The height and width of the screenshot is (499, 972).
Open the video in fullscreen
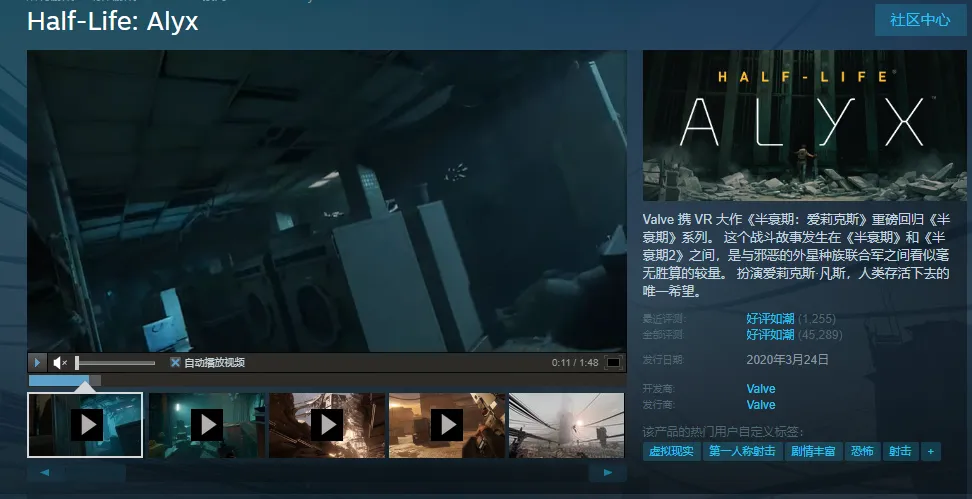(x=613, y=363)
